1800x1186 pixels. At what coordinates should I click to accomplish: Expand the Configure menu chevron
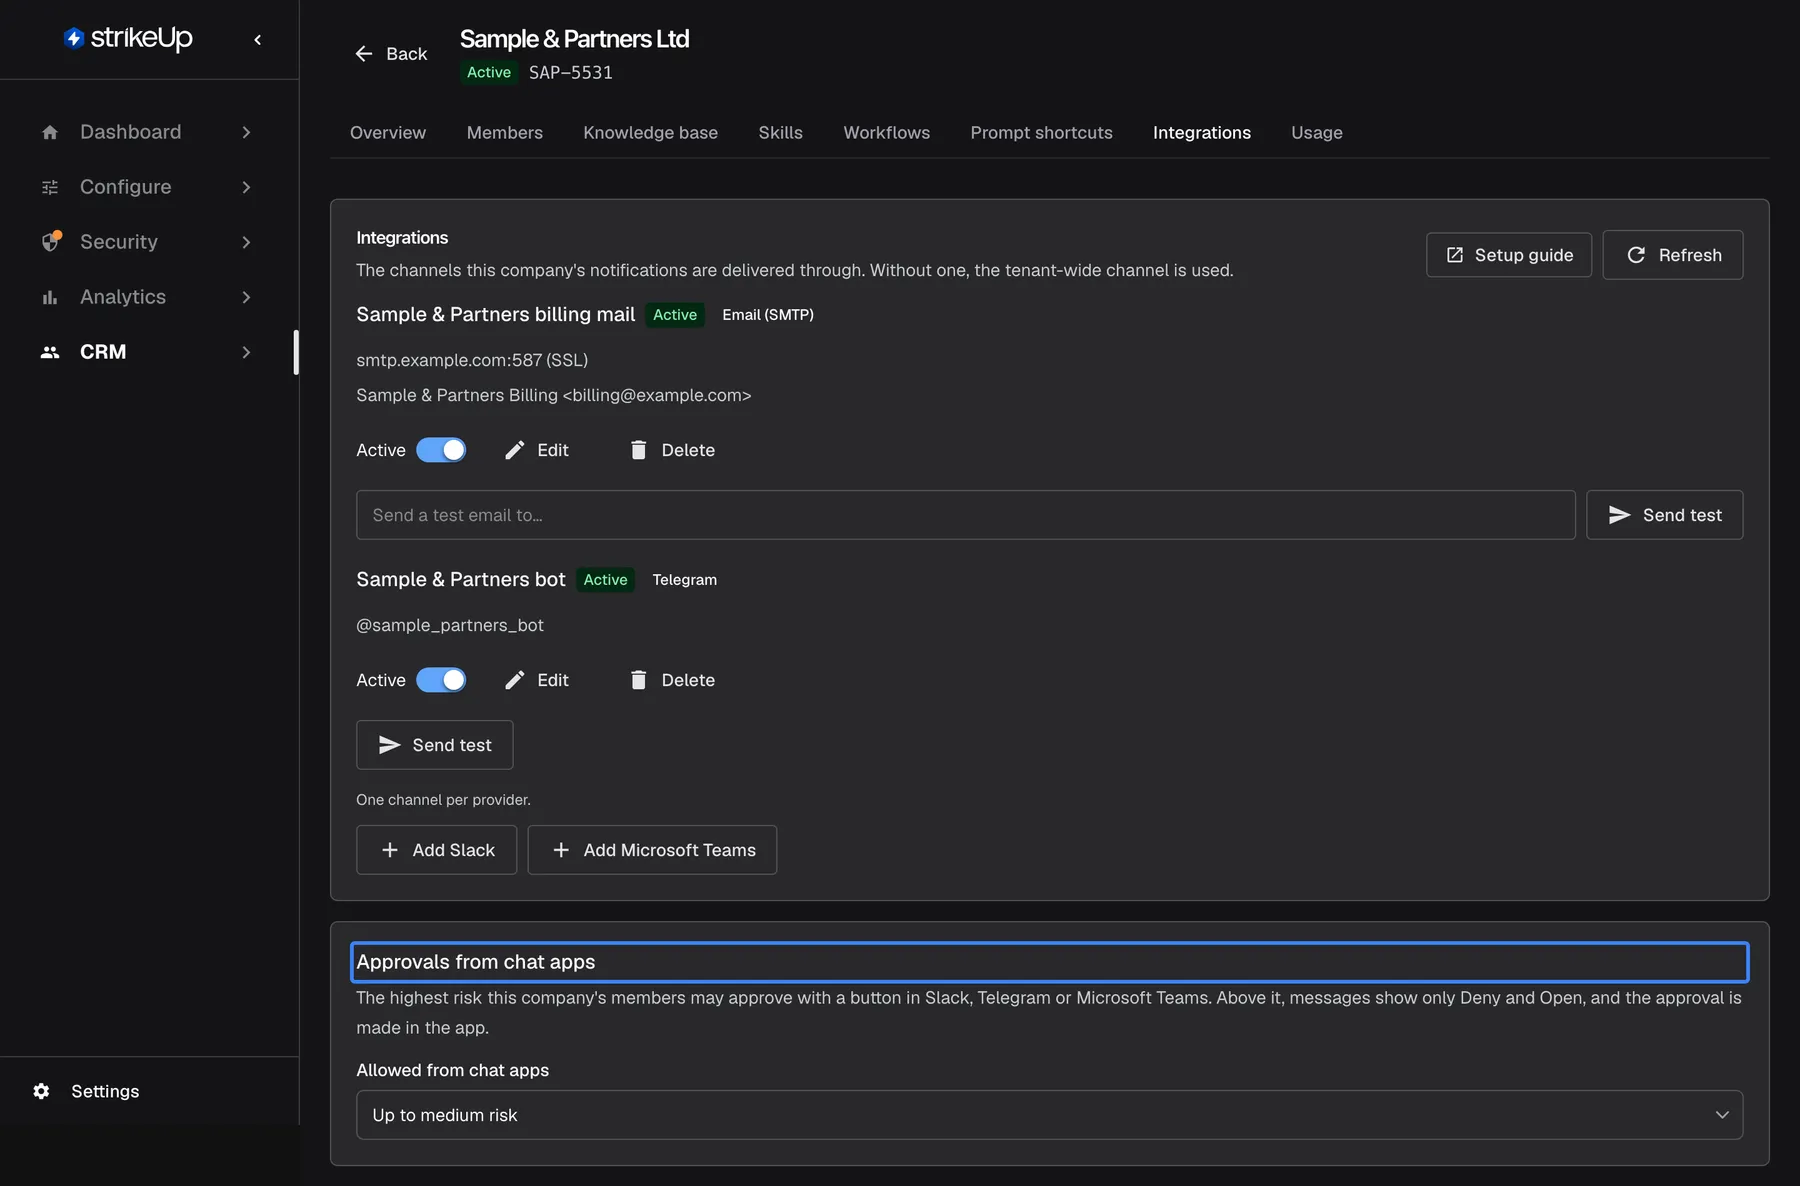[246, 187]
